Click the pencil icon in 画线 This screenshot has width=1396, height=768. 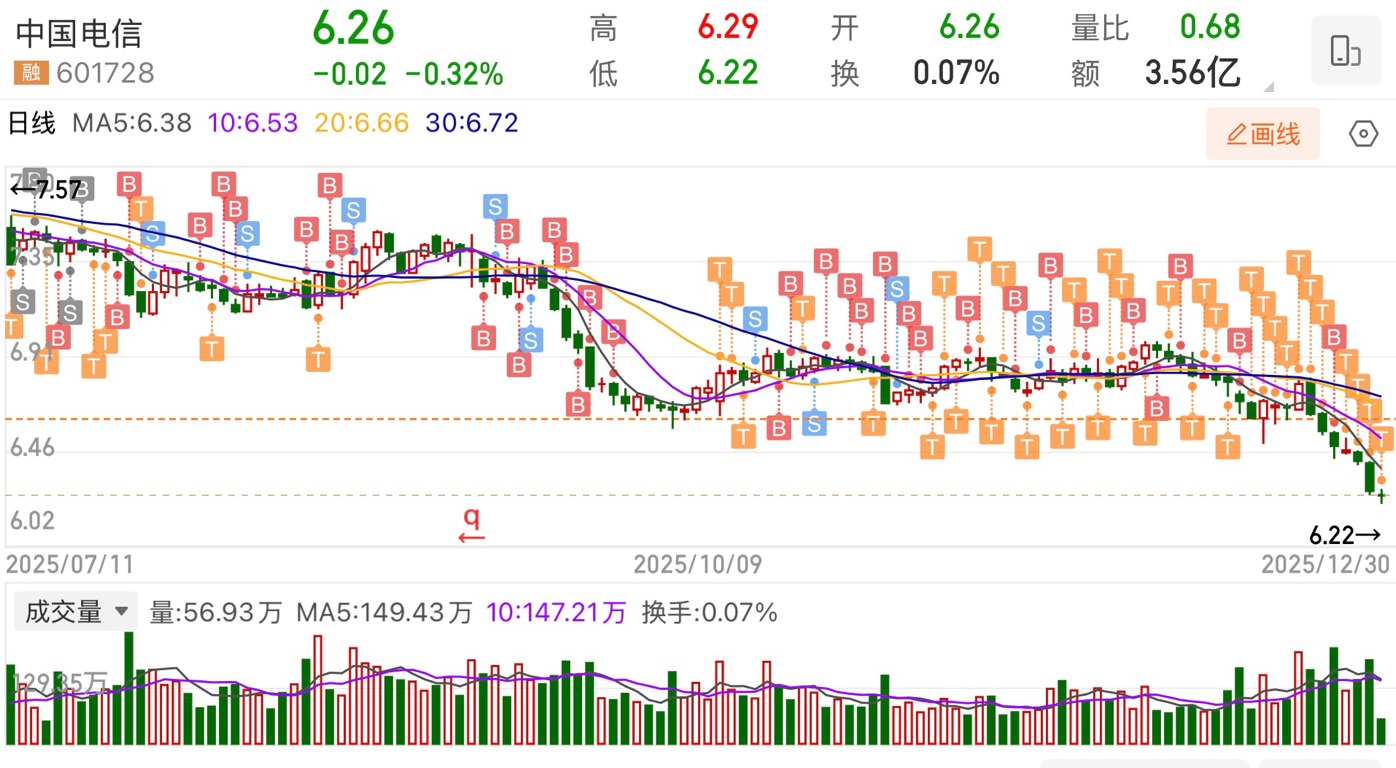1236,134
